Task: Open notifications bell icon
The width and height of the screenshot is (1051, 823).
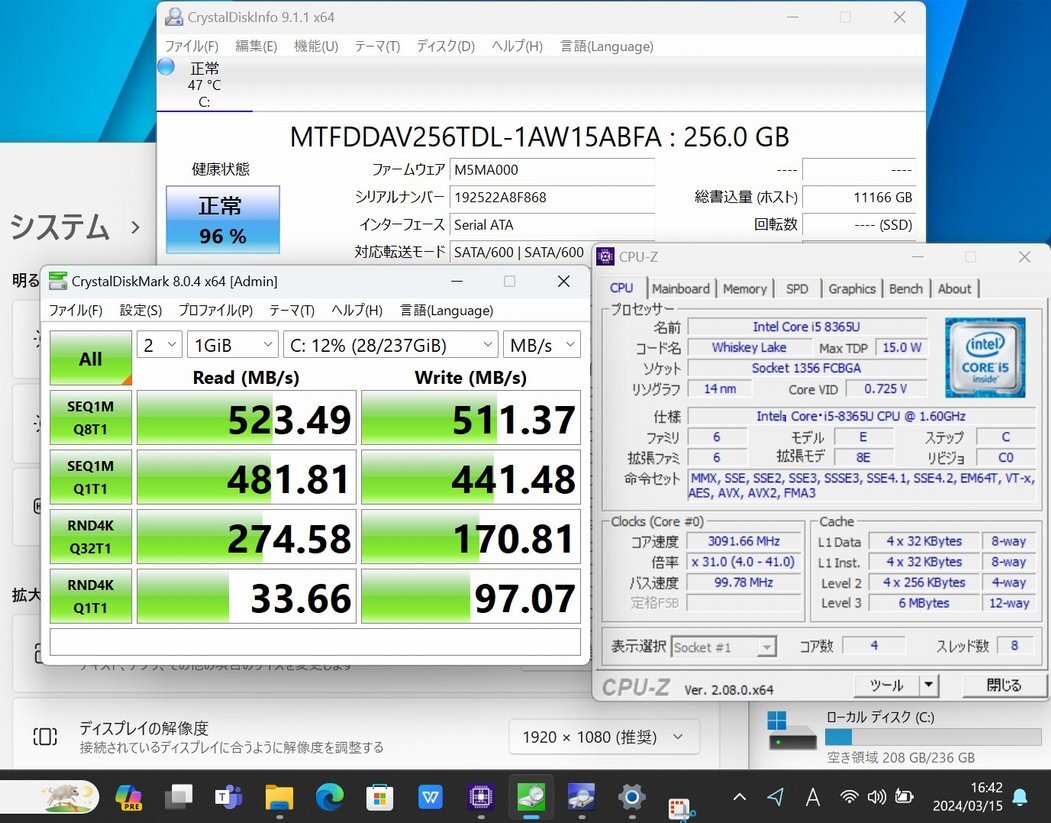Action: 1020,797
